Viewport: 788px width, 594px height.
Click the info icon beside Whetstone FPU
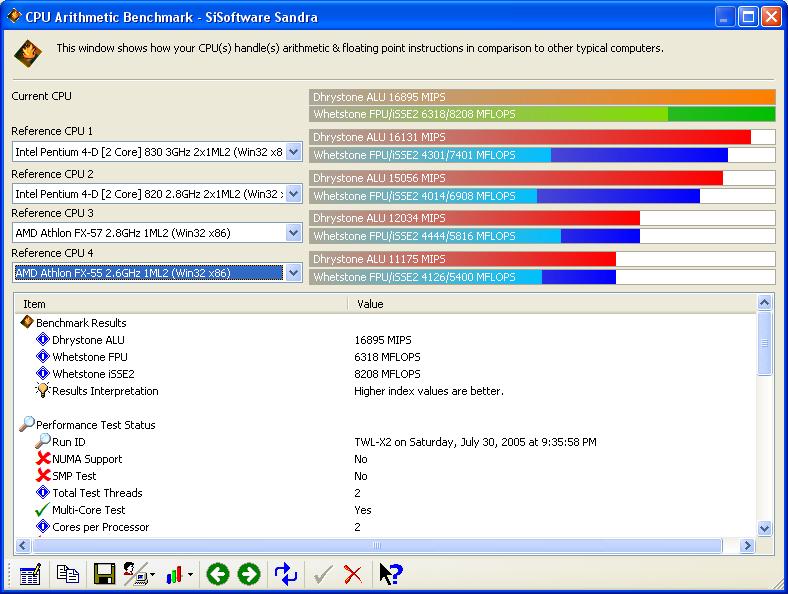[x=43, y=356]
